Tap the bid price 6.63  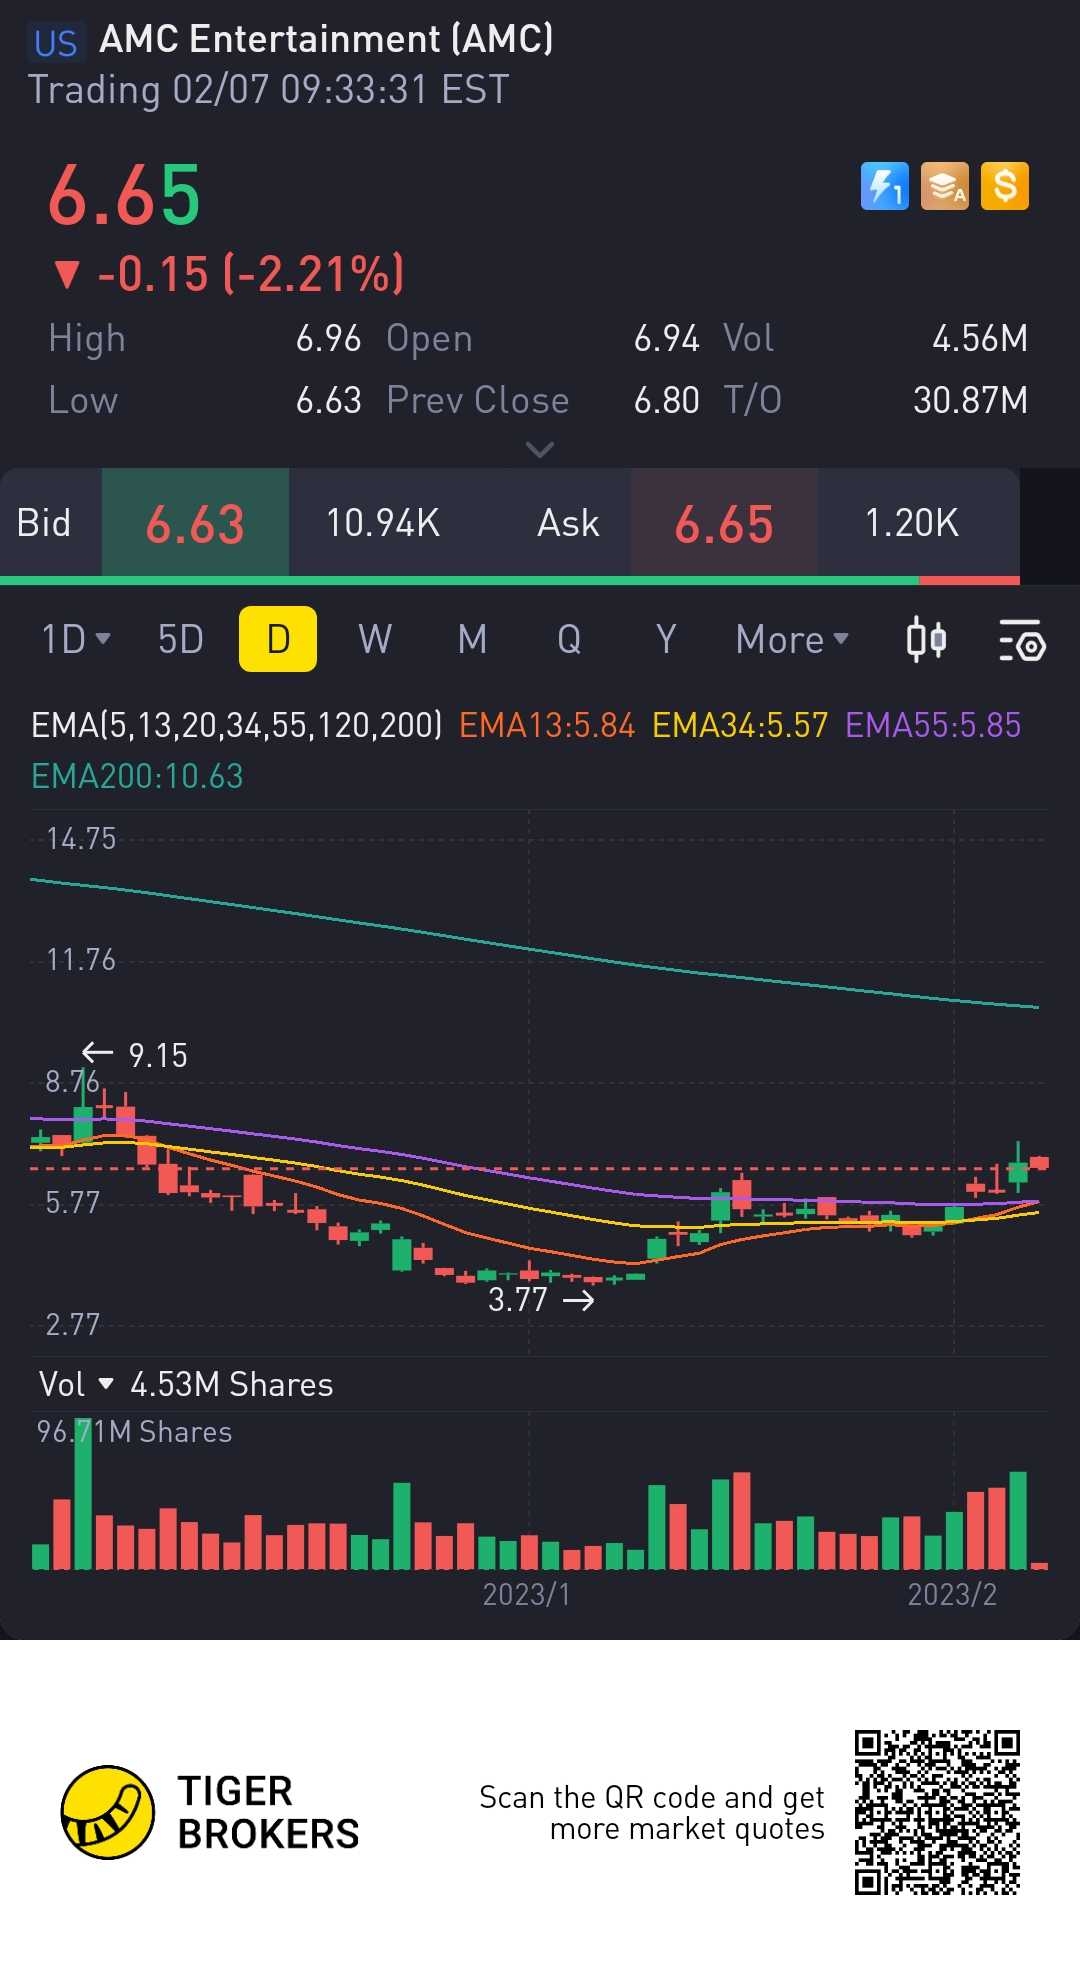tap(195, 524)
